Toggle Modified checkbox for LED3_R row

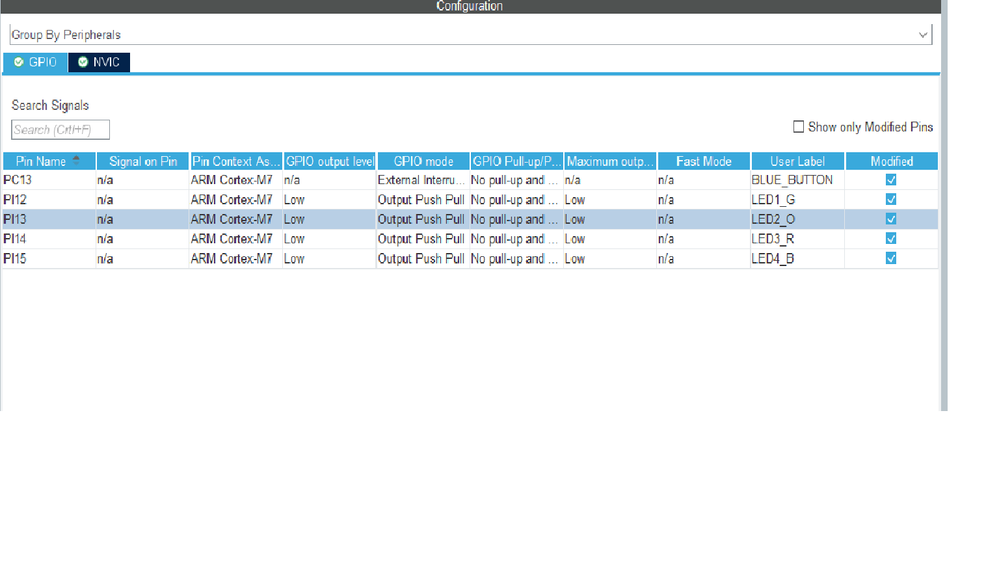[x=891, y=239]
